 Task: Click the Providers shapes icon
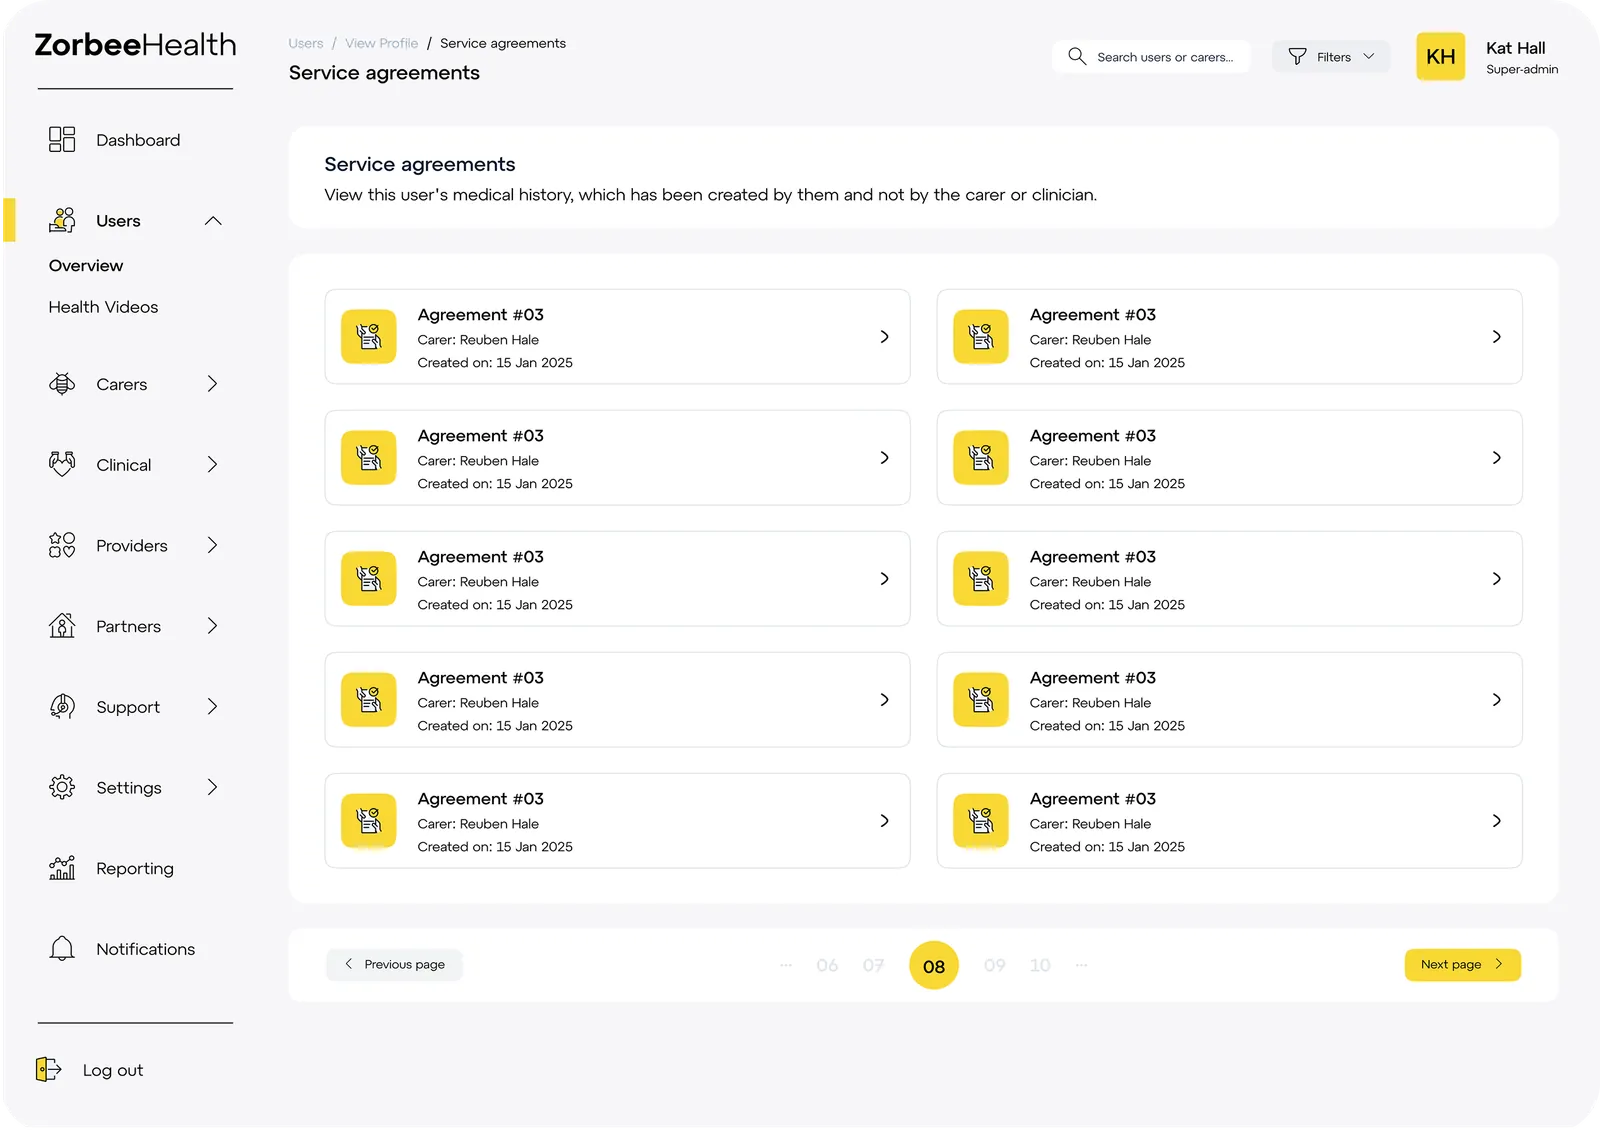(x=62, y=545)
